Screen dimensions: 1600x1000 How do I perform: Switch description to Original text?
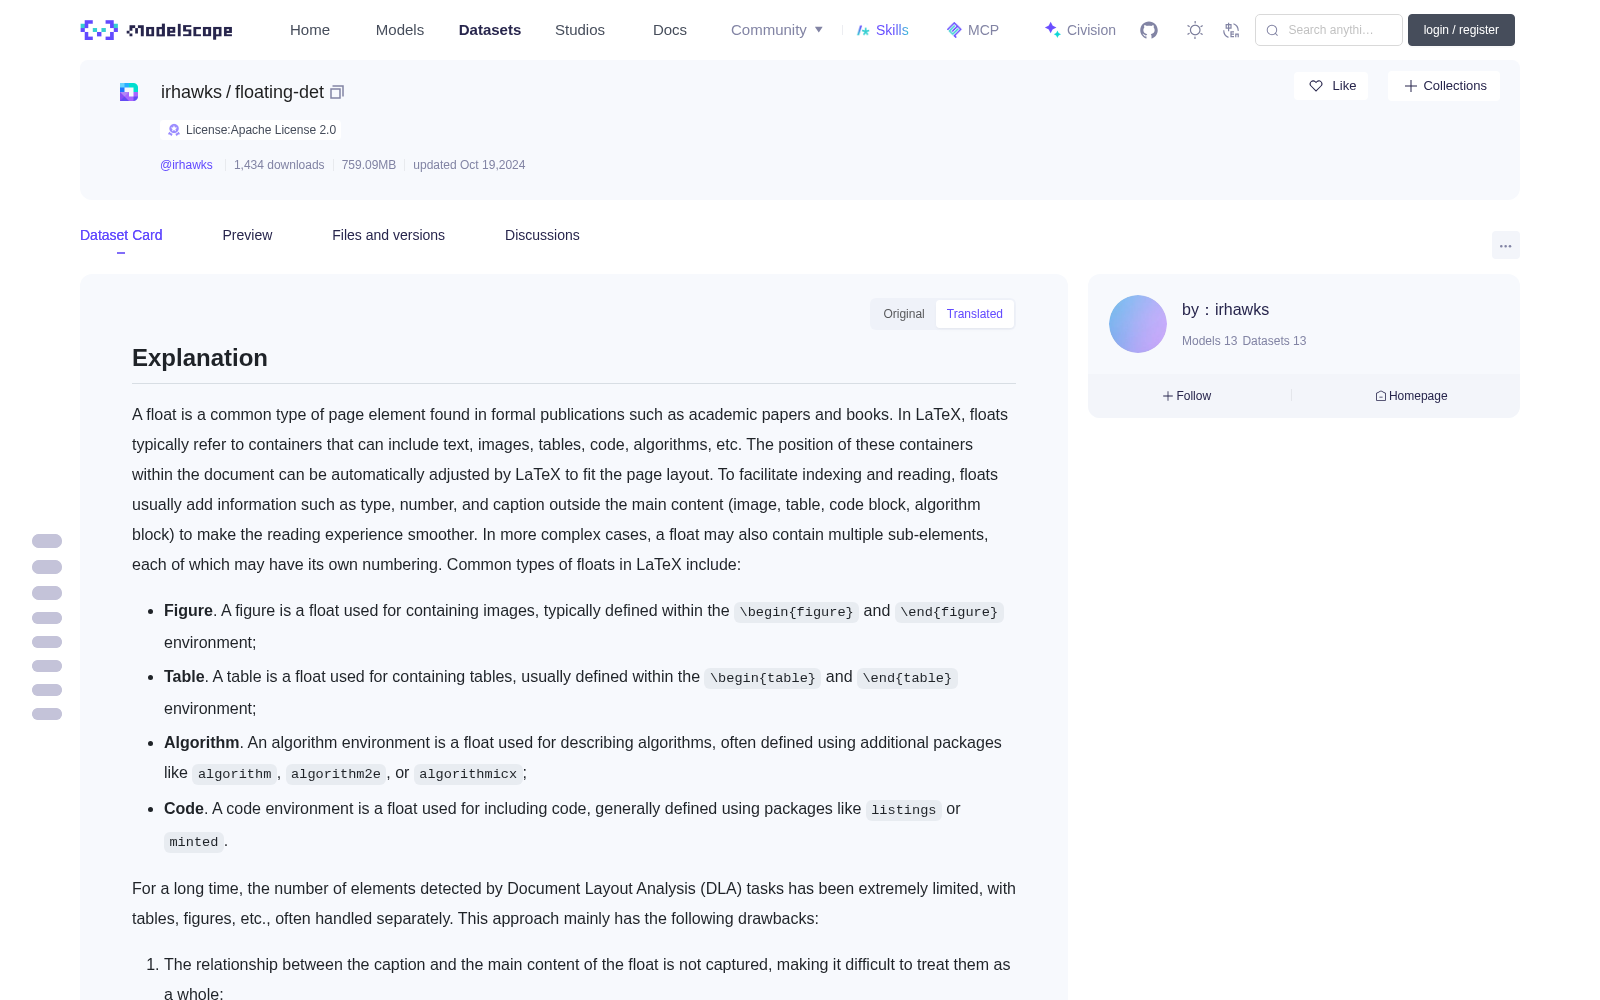[x=904, y=314]
